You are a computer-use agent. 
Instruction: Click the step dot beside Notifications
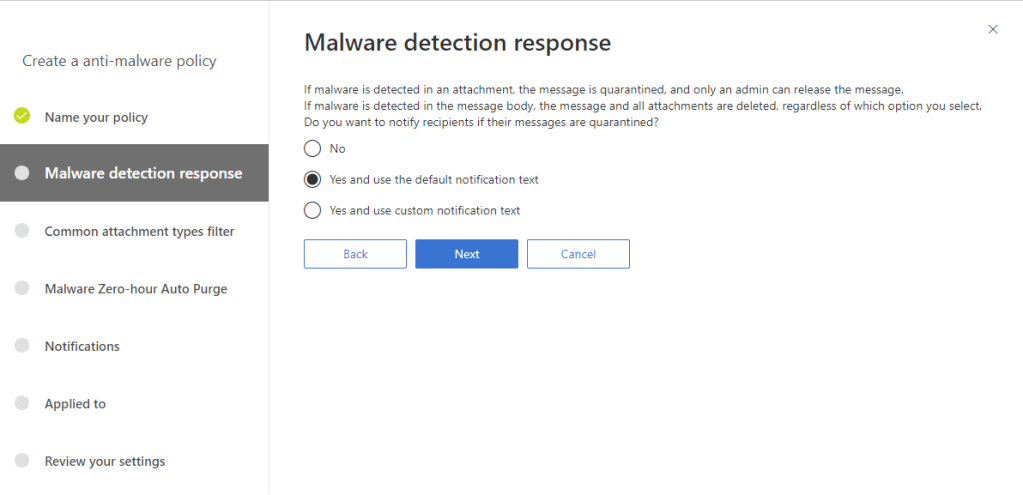[x=22, y=346]
